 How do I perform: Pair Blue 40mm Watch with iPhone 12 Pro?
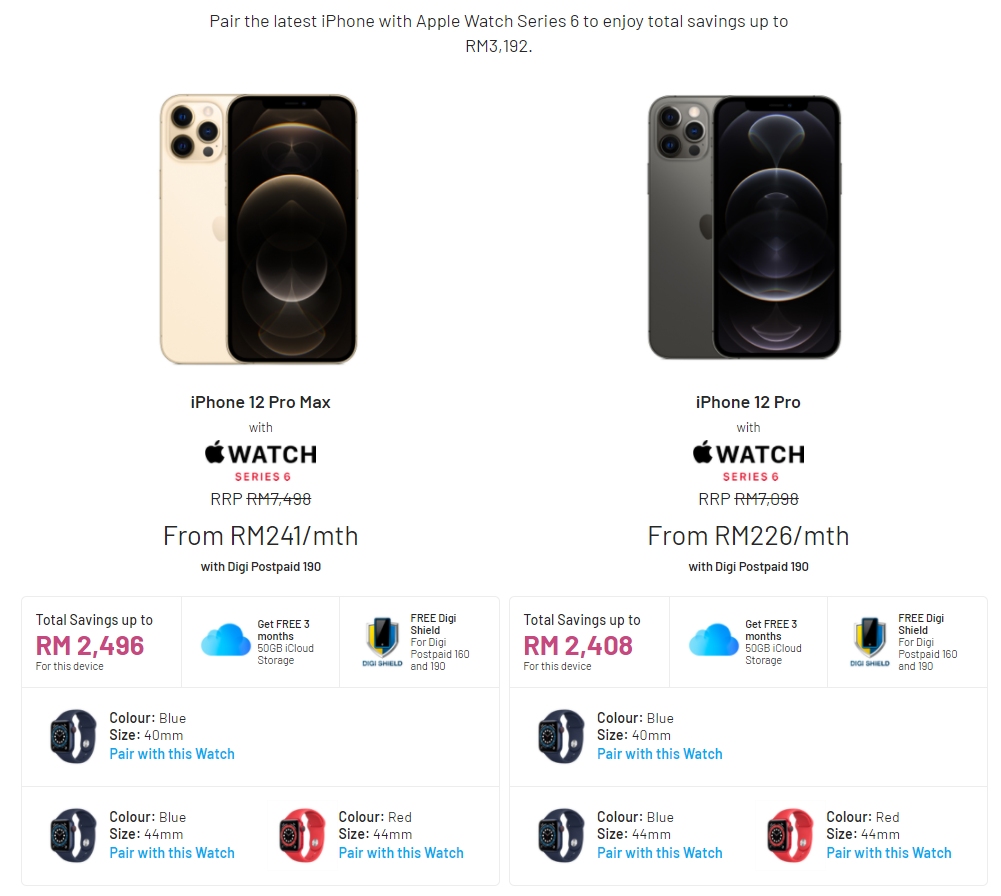point(660,754)
